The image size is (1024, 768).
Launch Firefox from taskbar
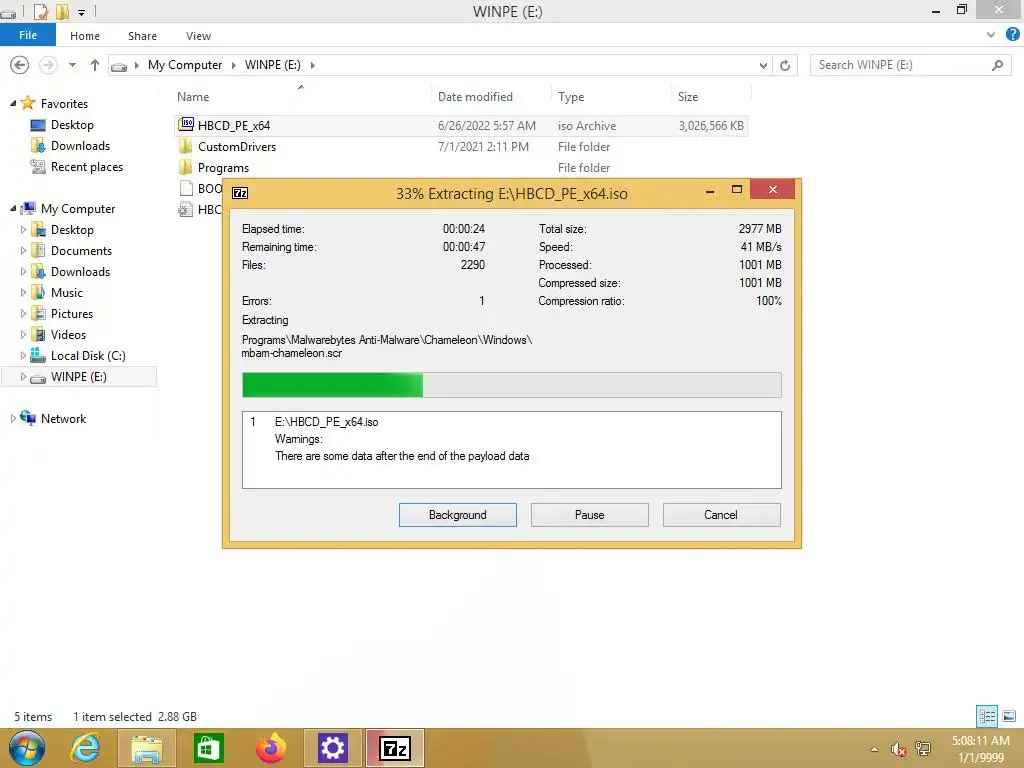pyautogui.click(x=270, y=748)
